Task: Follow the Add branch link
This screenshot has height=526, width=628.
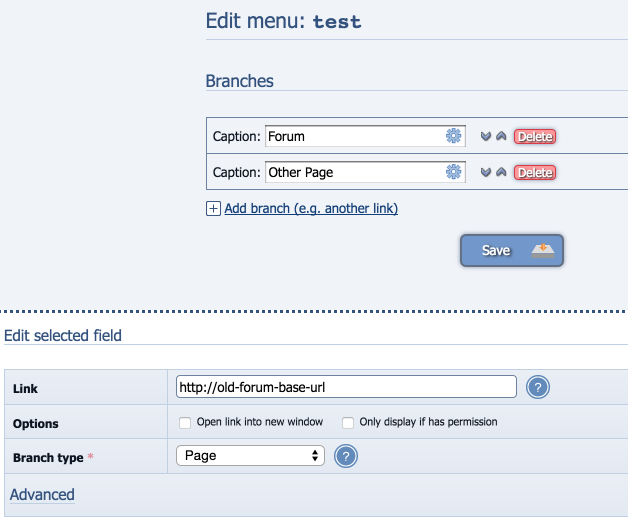Action: pyautogui.click(x=311, y=209)
